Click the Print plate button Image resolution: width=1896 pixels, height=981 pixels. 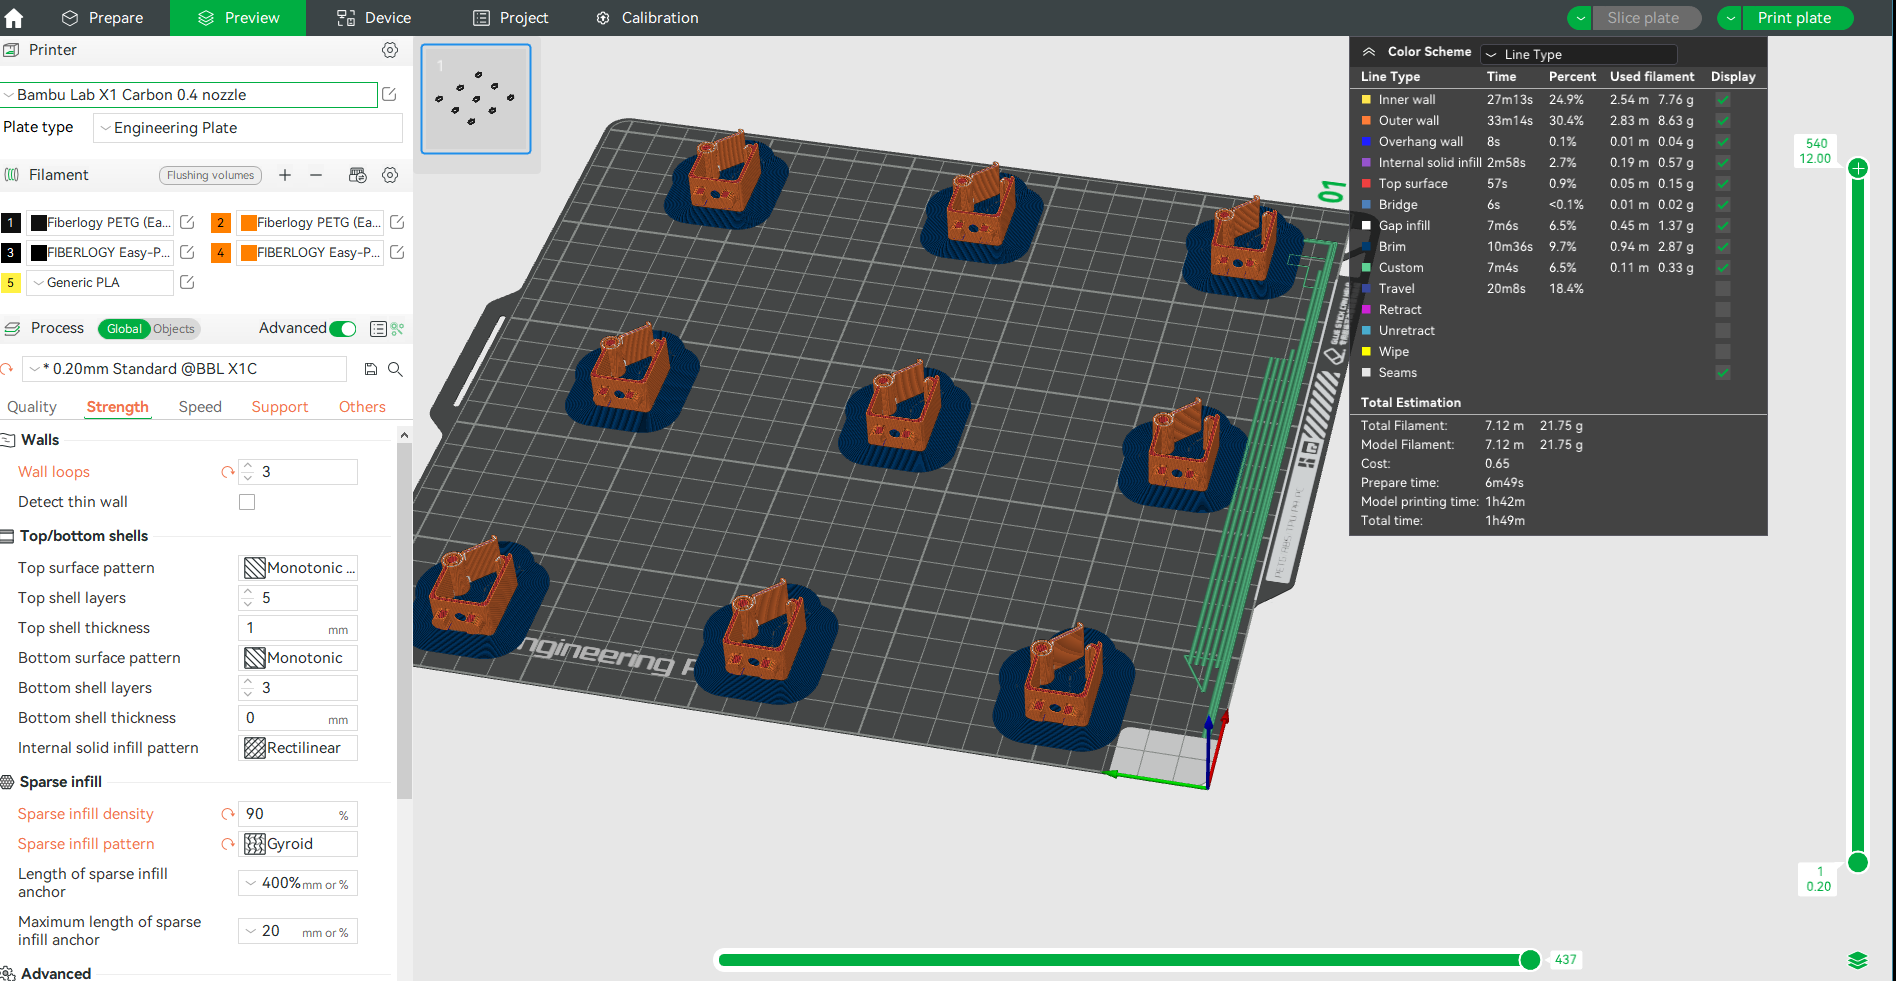(x=1797, y=18)
